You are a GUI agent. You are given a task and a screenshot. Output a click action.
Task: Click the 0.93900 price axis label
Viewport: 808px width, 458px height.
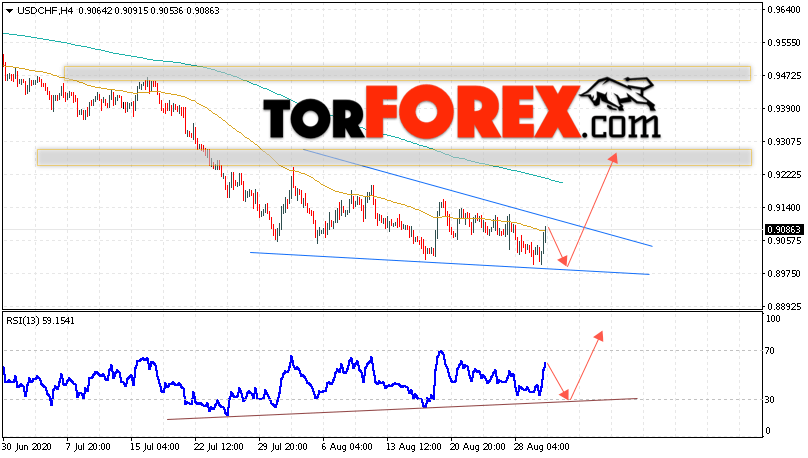(784, 109)
